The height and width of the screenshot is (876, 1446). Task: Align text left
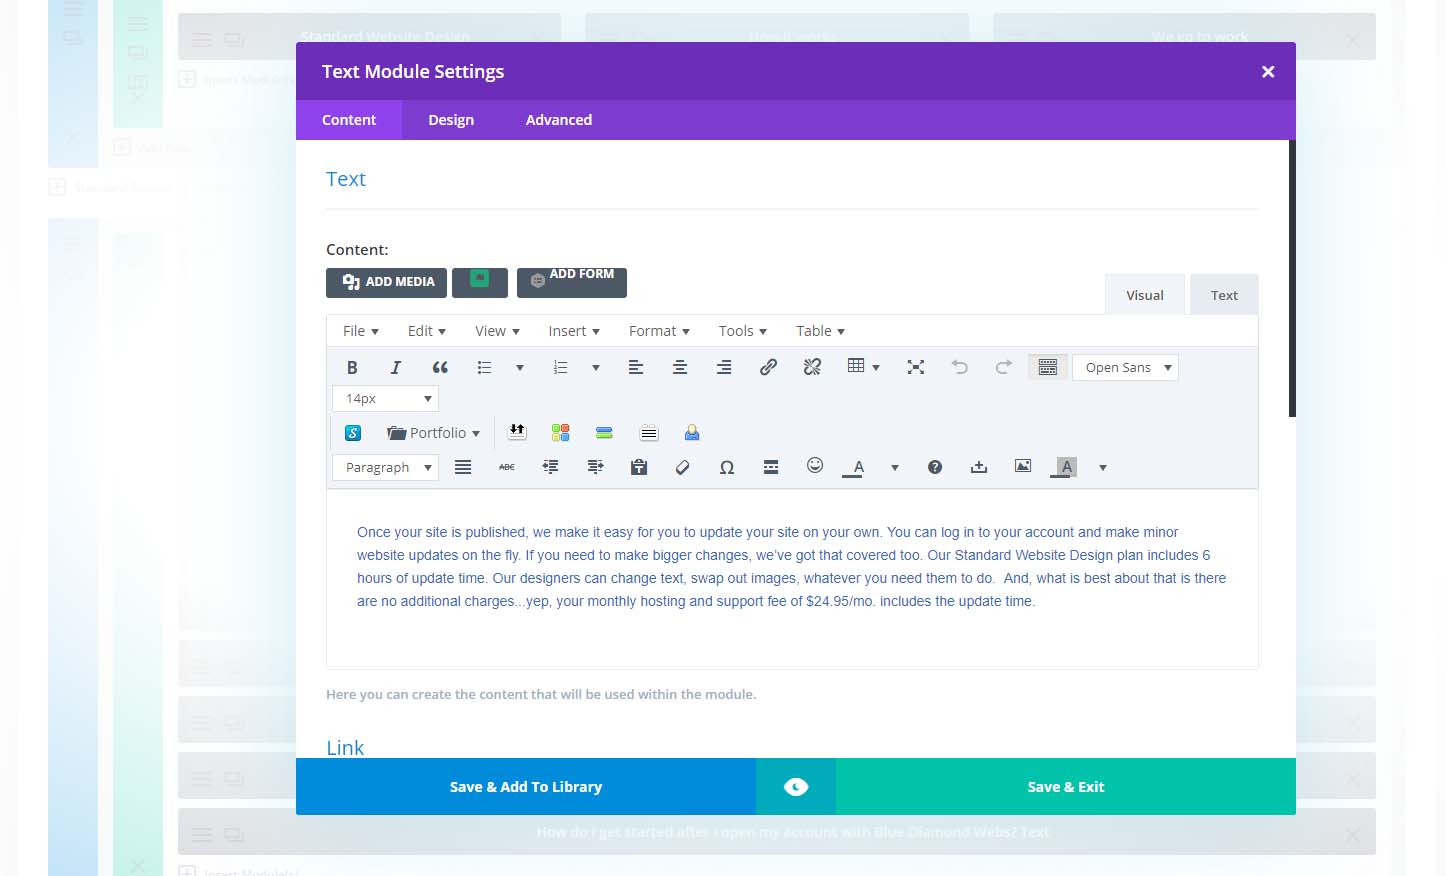(636, 368)
